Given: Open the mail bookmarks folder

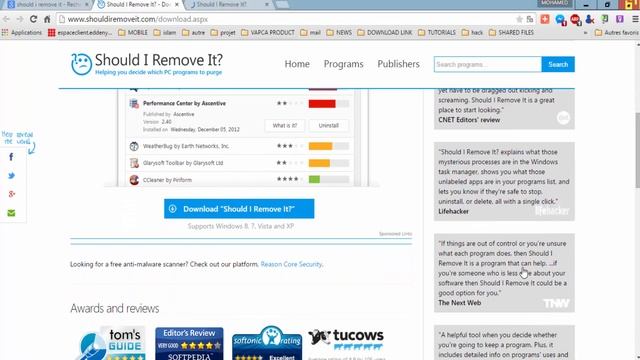Looking at the screenshot, I should 310,33.
